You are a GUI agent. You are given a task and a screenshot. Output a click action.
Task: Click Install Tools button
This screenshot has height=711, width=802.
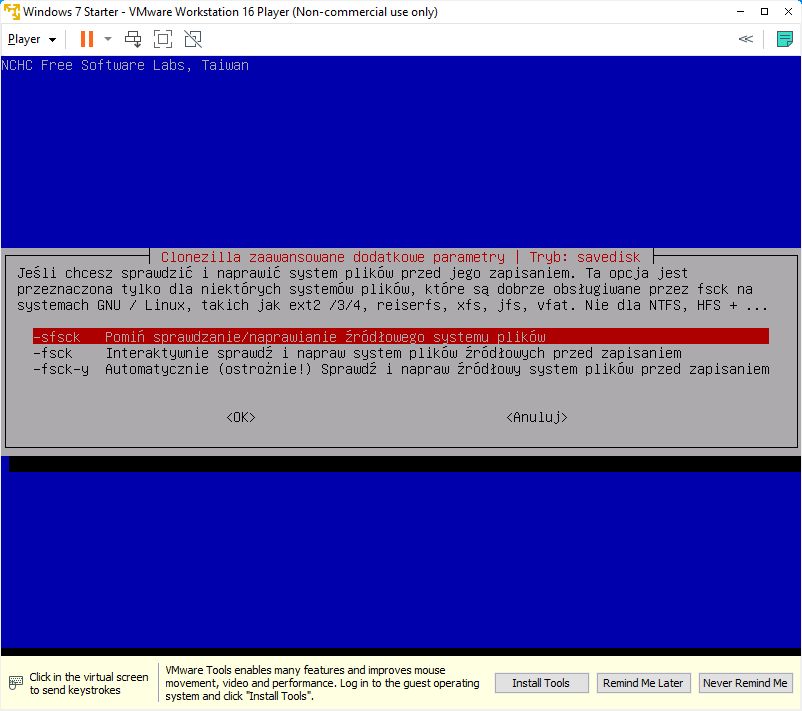pos(540,683)
